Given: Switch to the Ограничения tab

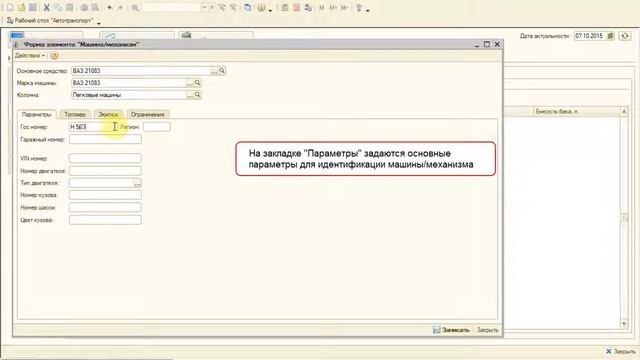Looking at the screenshot, I should 148,114.
